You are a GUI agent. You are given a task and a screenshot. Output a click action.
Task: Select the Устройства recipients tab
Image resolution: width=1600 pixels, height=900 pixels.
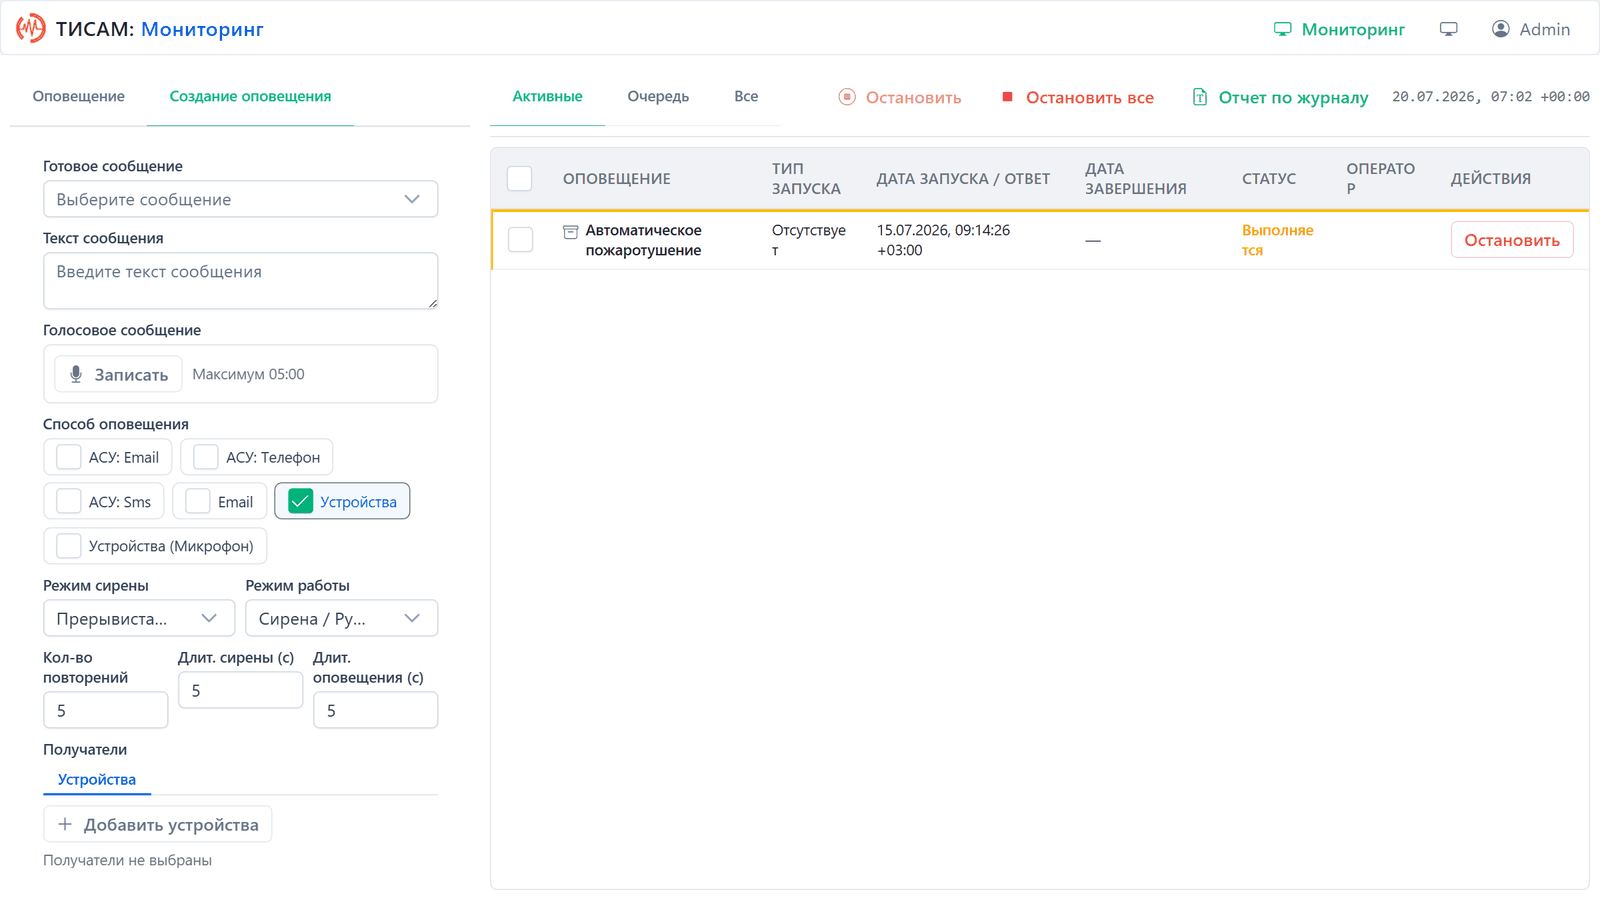click(x=97, y=779)
